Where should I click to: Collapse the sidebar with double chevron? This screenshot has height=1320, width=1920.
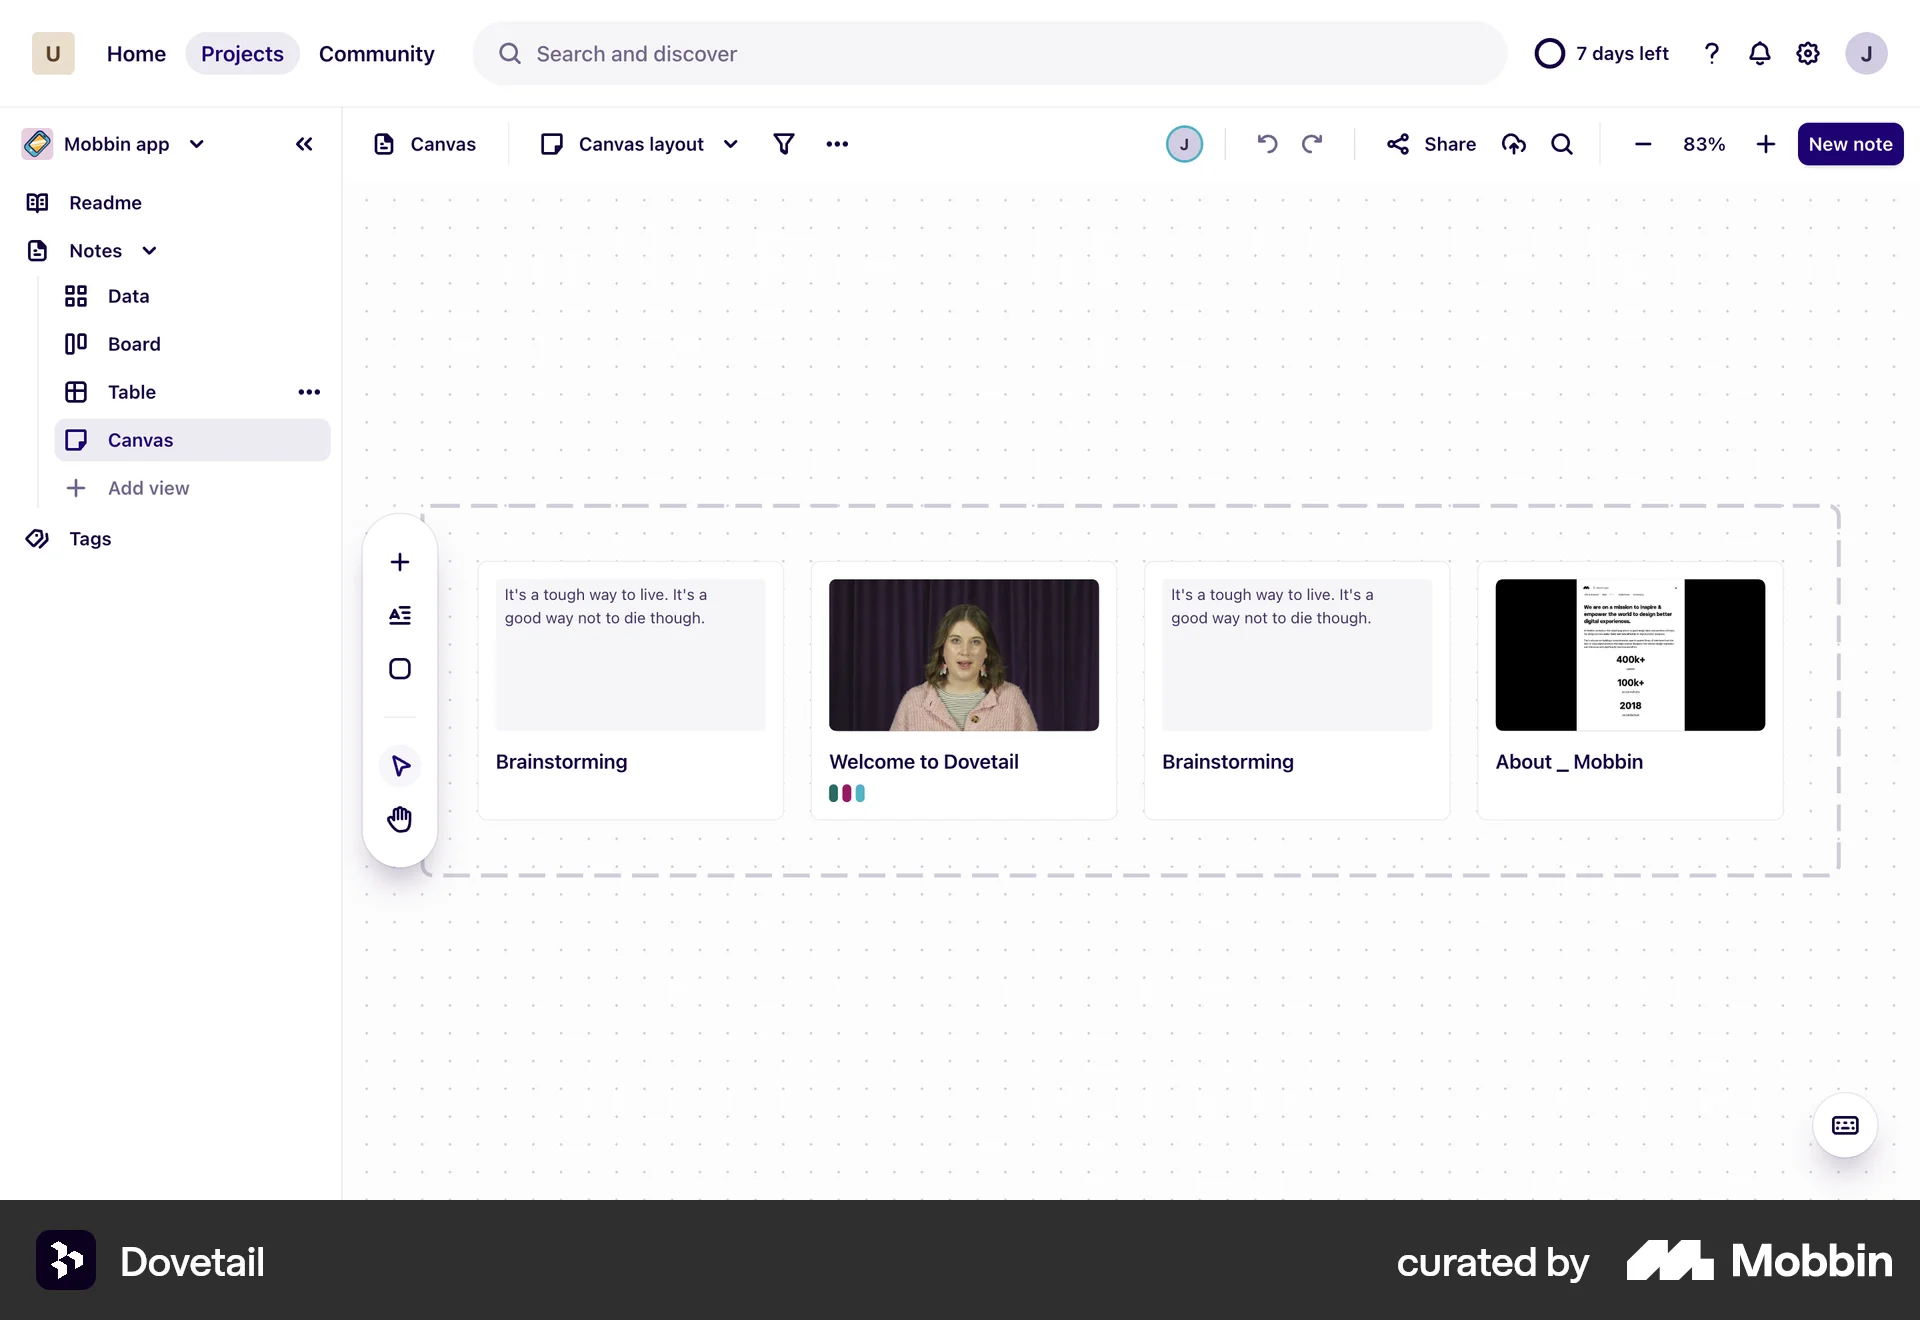(x=304, y=144)
